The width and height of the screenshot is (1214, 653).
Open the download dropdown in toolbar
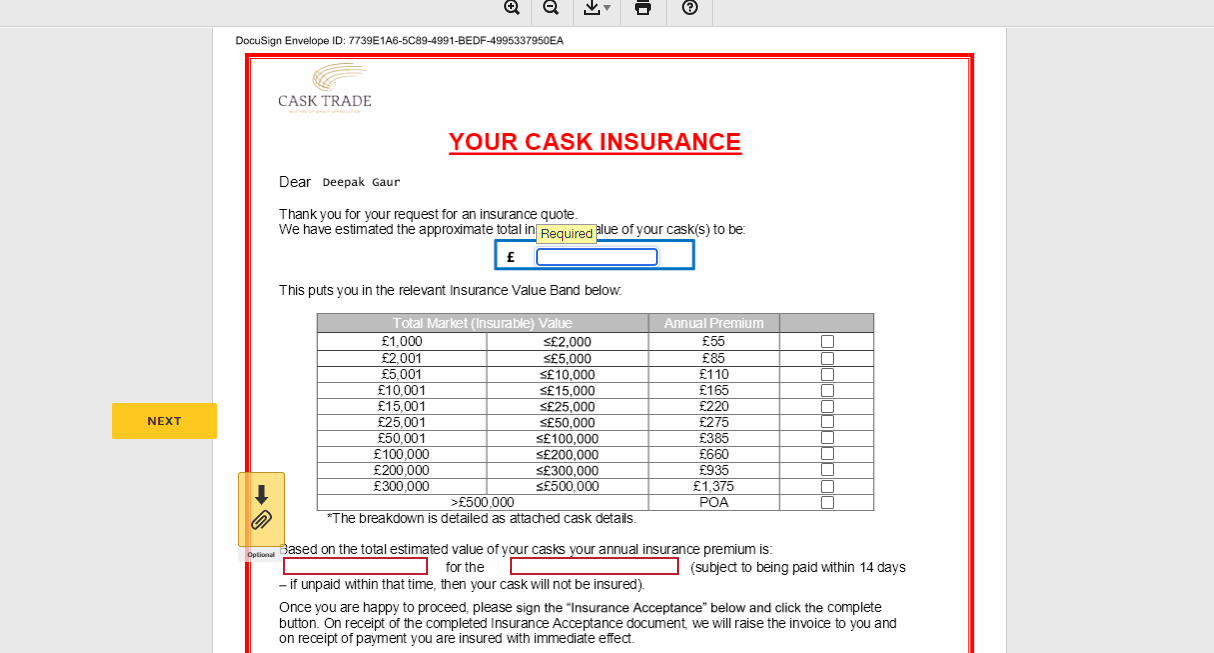click(597, 8)
